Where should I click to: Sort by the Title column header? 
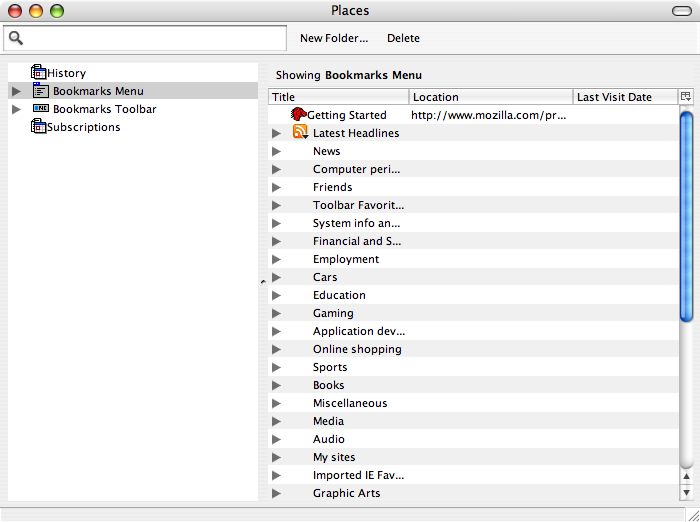click(x=339, y=97)
